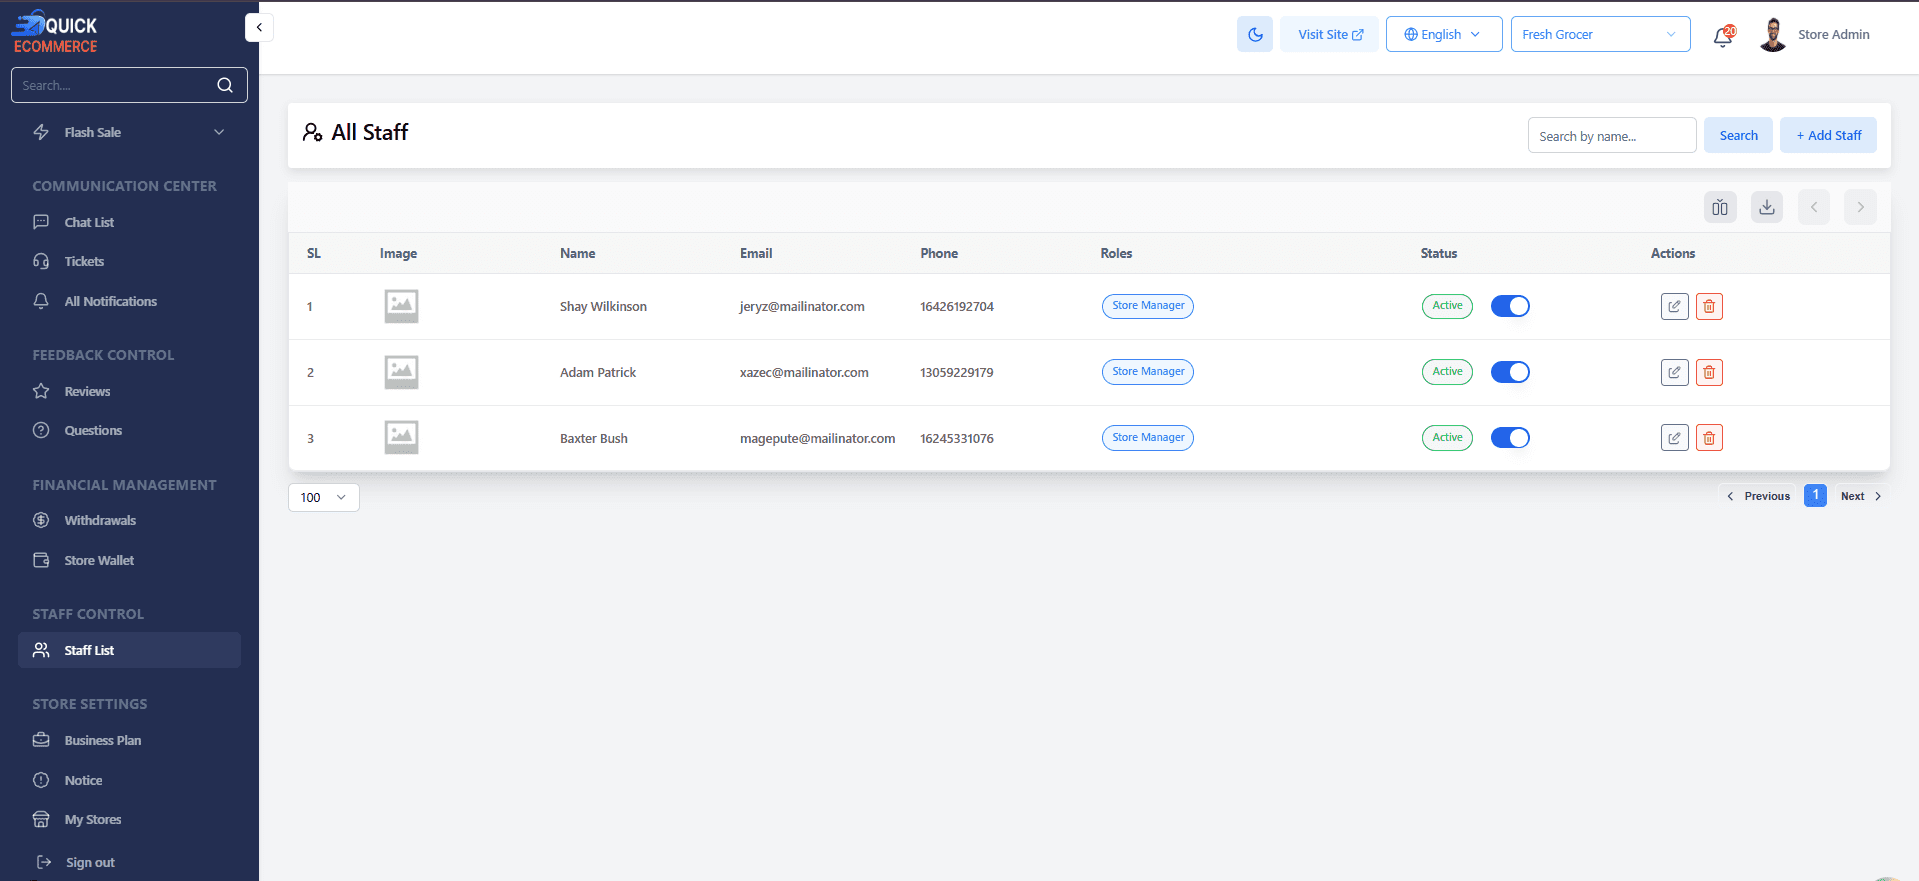The height and width of the screenshot is (881, 1919).
Task: Edit Baxter Bush's staff record
Action: [1674, 438]
